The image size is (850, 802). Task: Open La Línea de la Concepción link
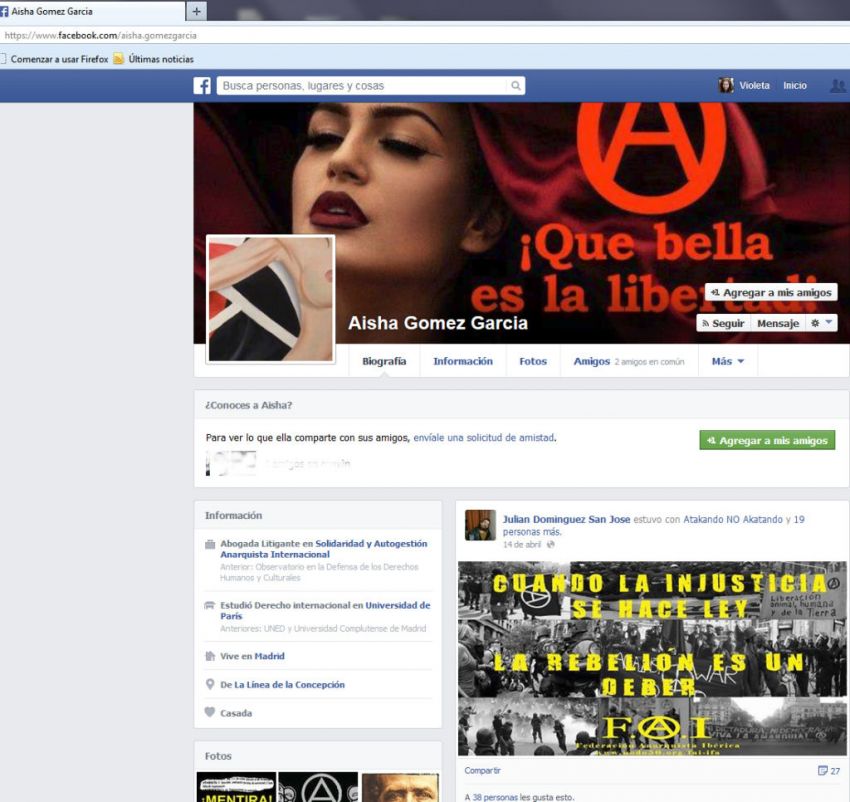click(x=289, y=685)
